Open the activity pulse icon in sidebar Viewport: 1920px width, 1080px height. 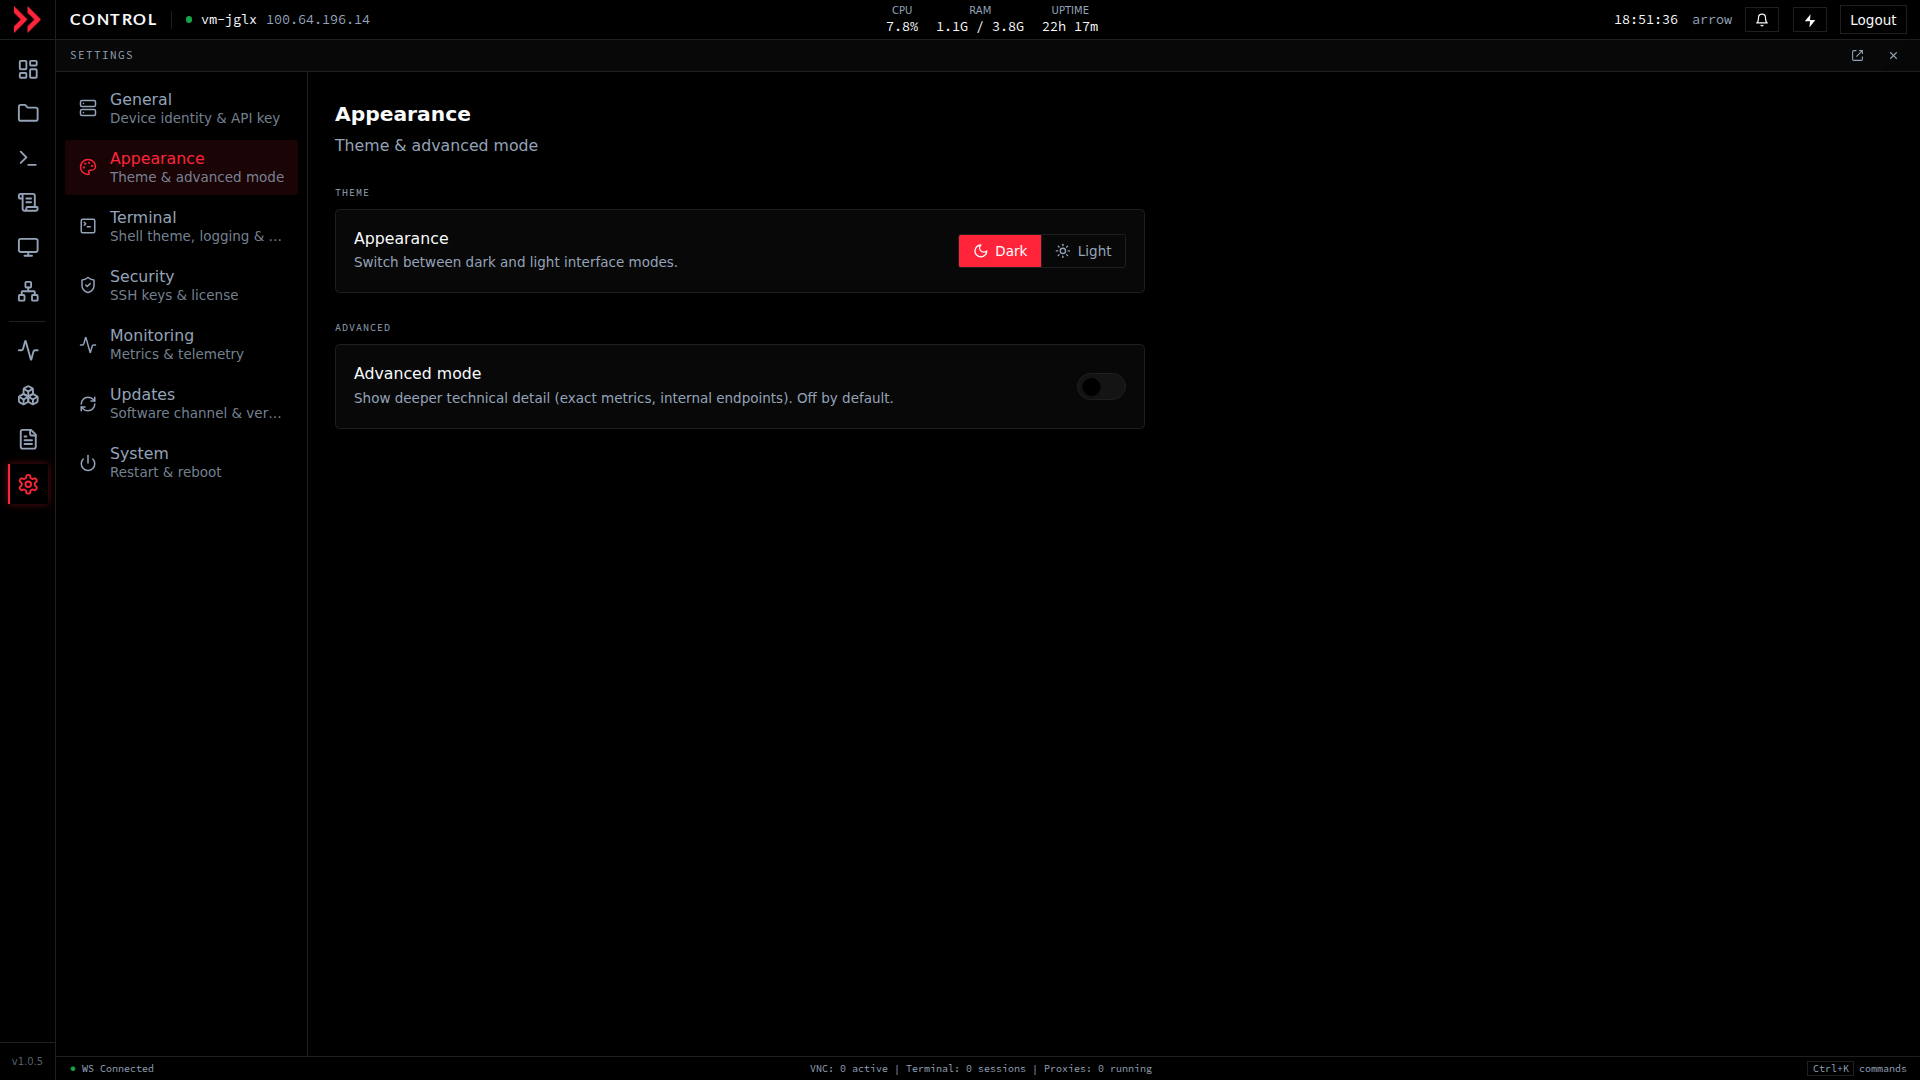pyautogui.click(x=28, y=350)
